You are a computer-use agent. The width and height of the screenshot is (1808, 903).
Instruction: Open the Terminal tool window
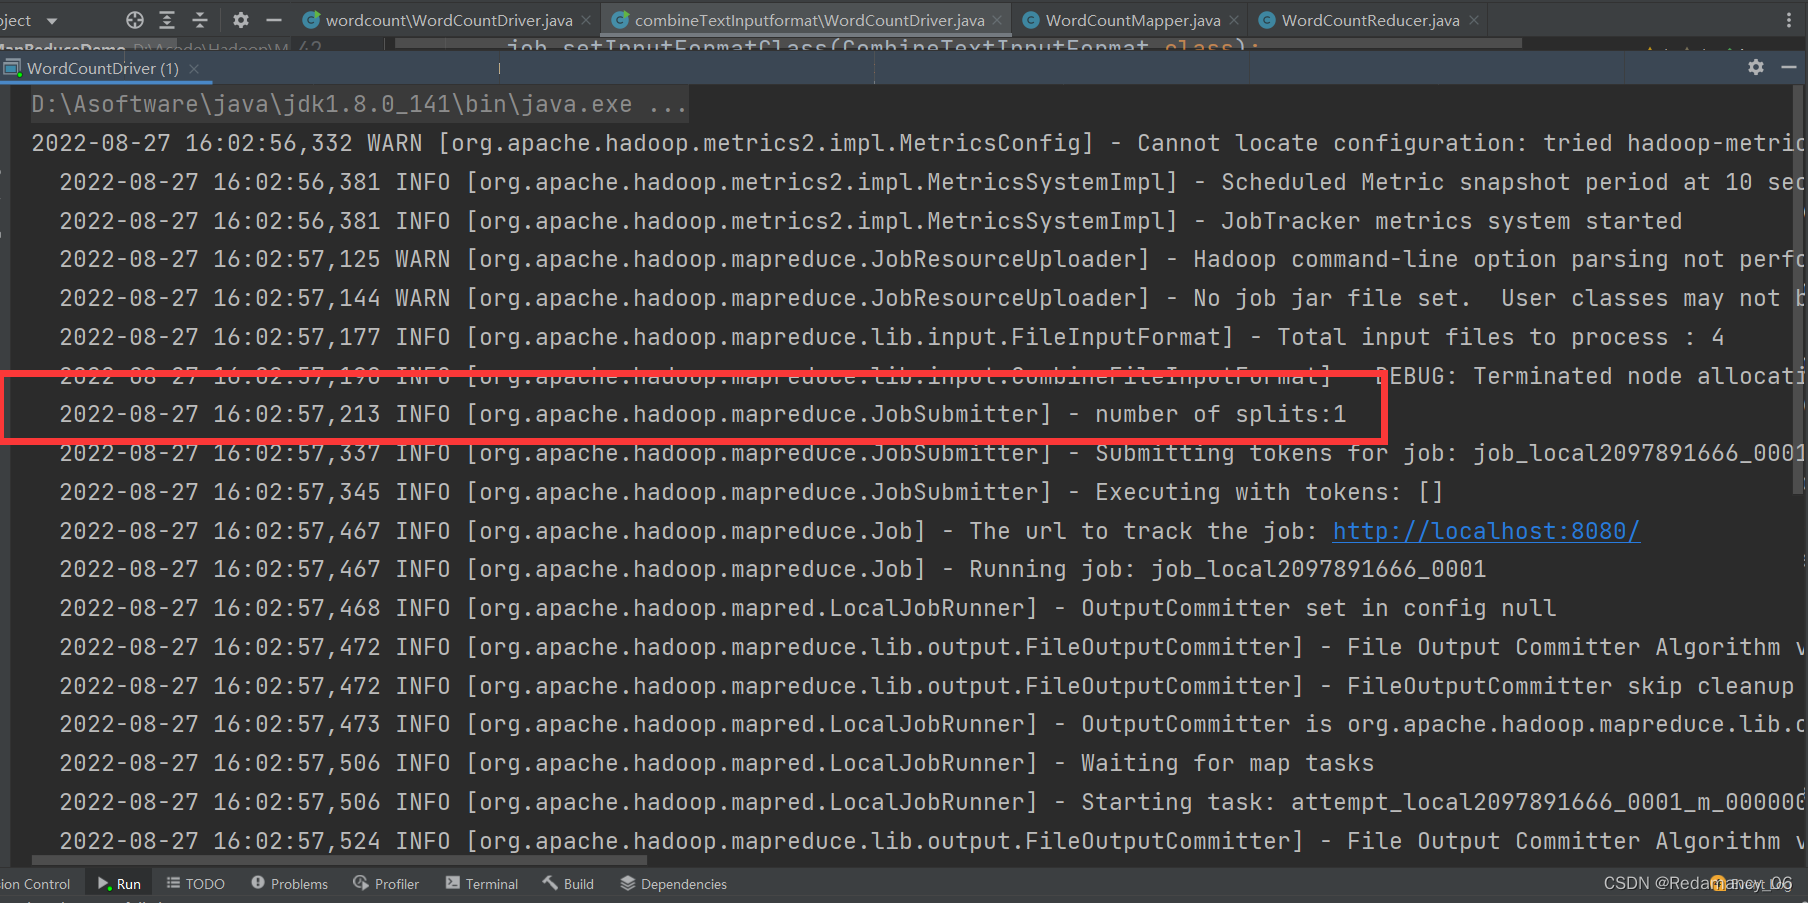tap(481, 883)
